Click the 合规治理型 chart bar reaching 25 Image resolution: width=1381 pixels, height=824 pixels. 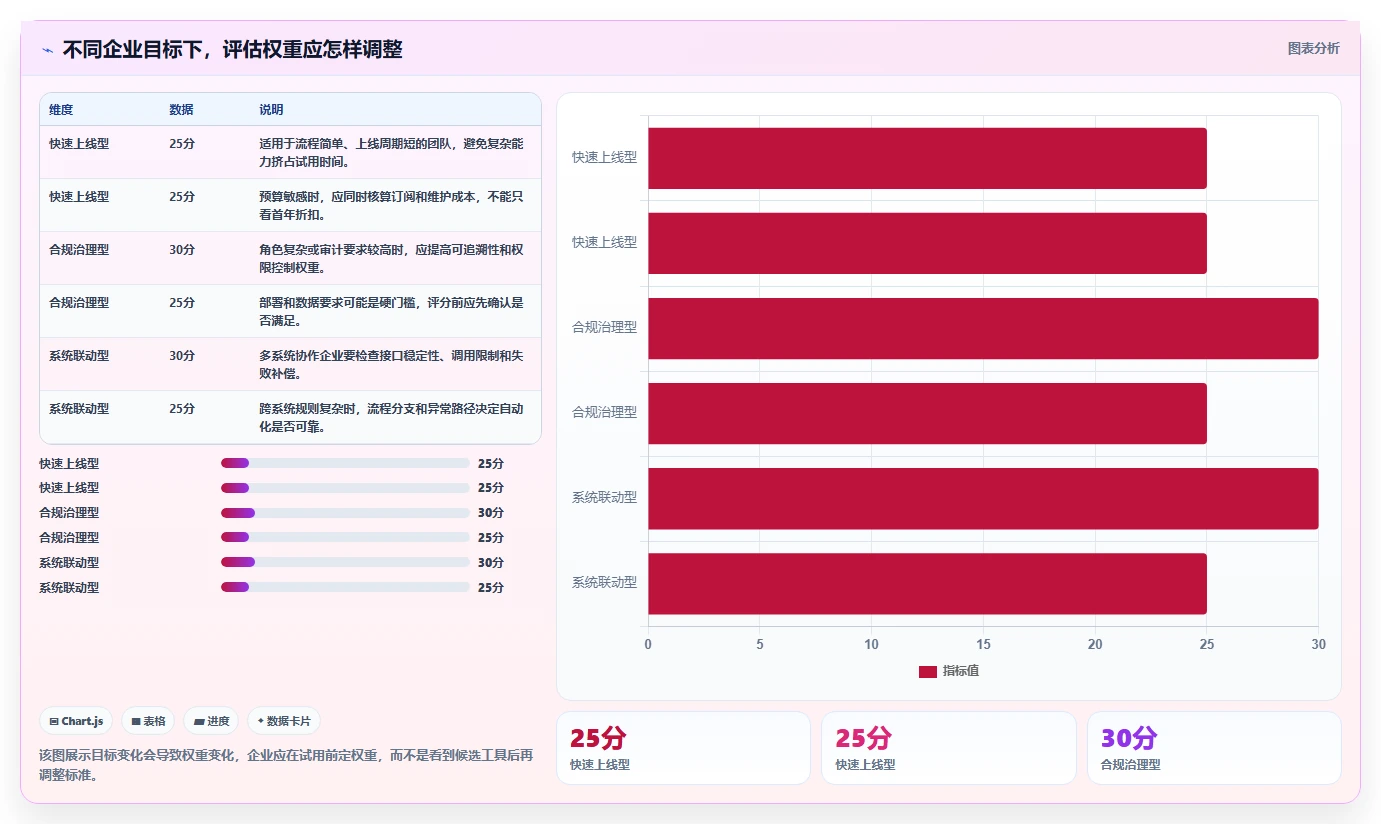pyautogui.click(x=927, y=413)
